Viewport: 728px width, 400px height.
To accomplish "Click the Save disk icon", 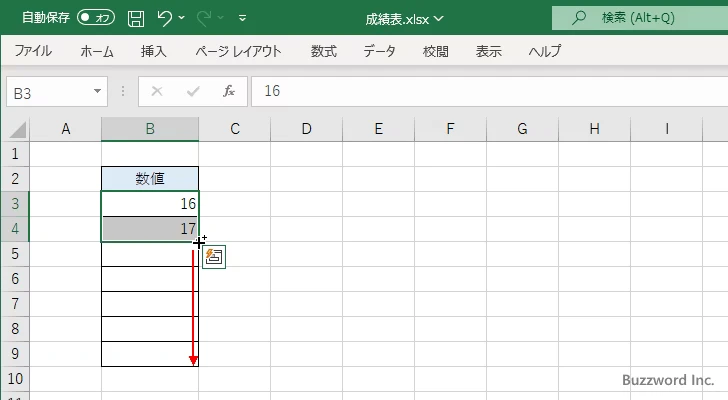I will [x=136, y=19].
